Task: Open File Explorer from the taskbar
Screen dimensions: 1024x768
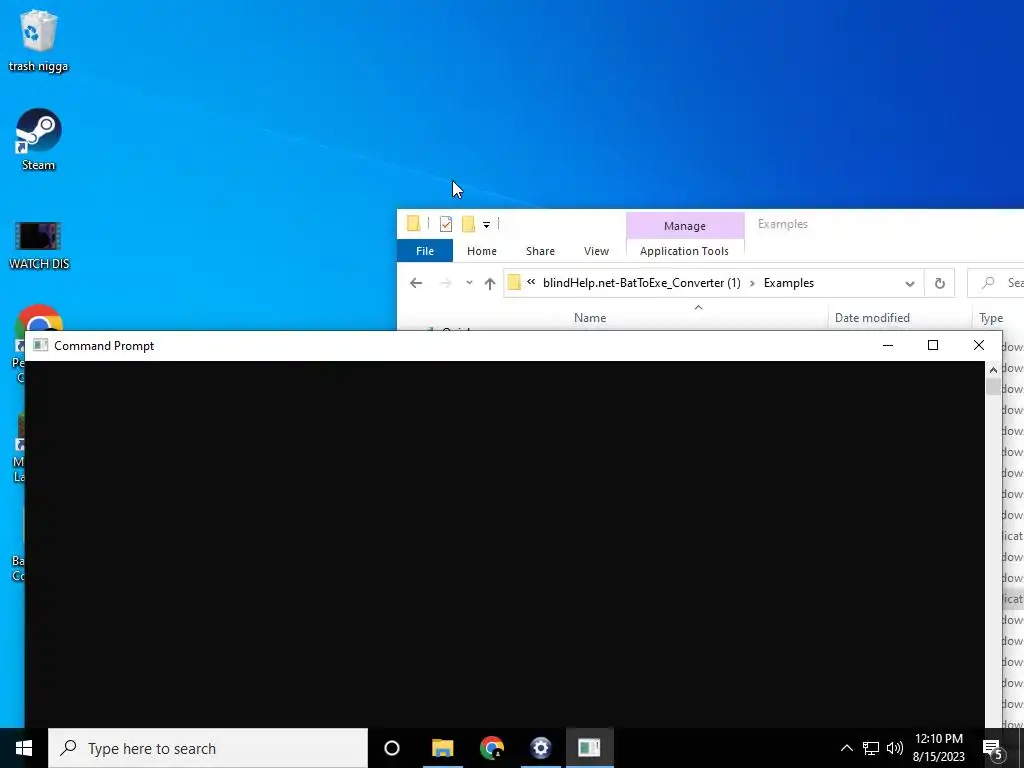Action: coord(442,748)
